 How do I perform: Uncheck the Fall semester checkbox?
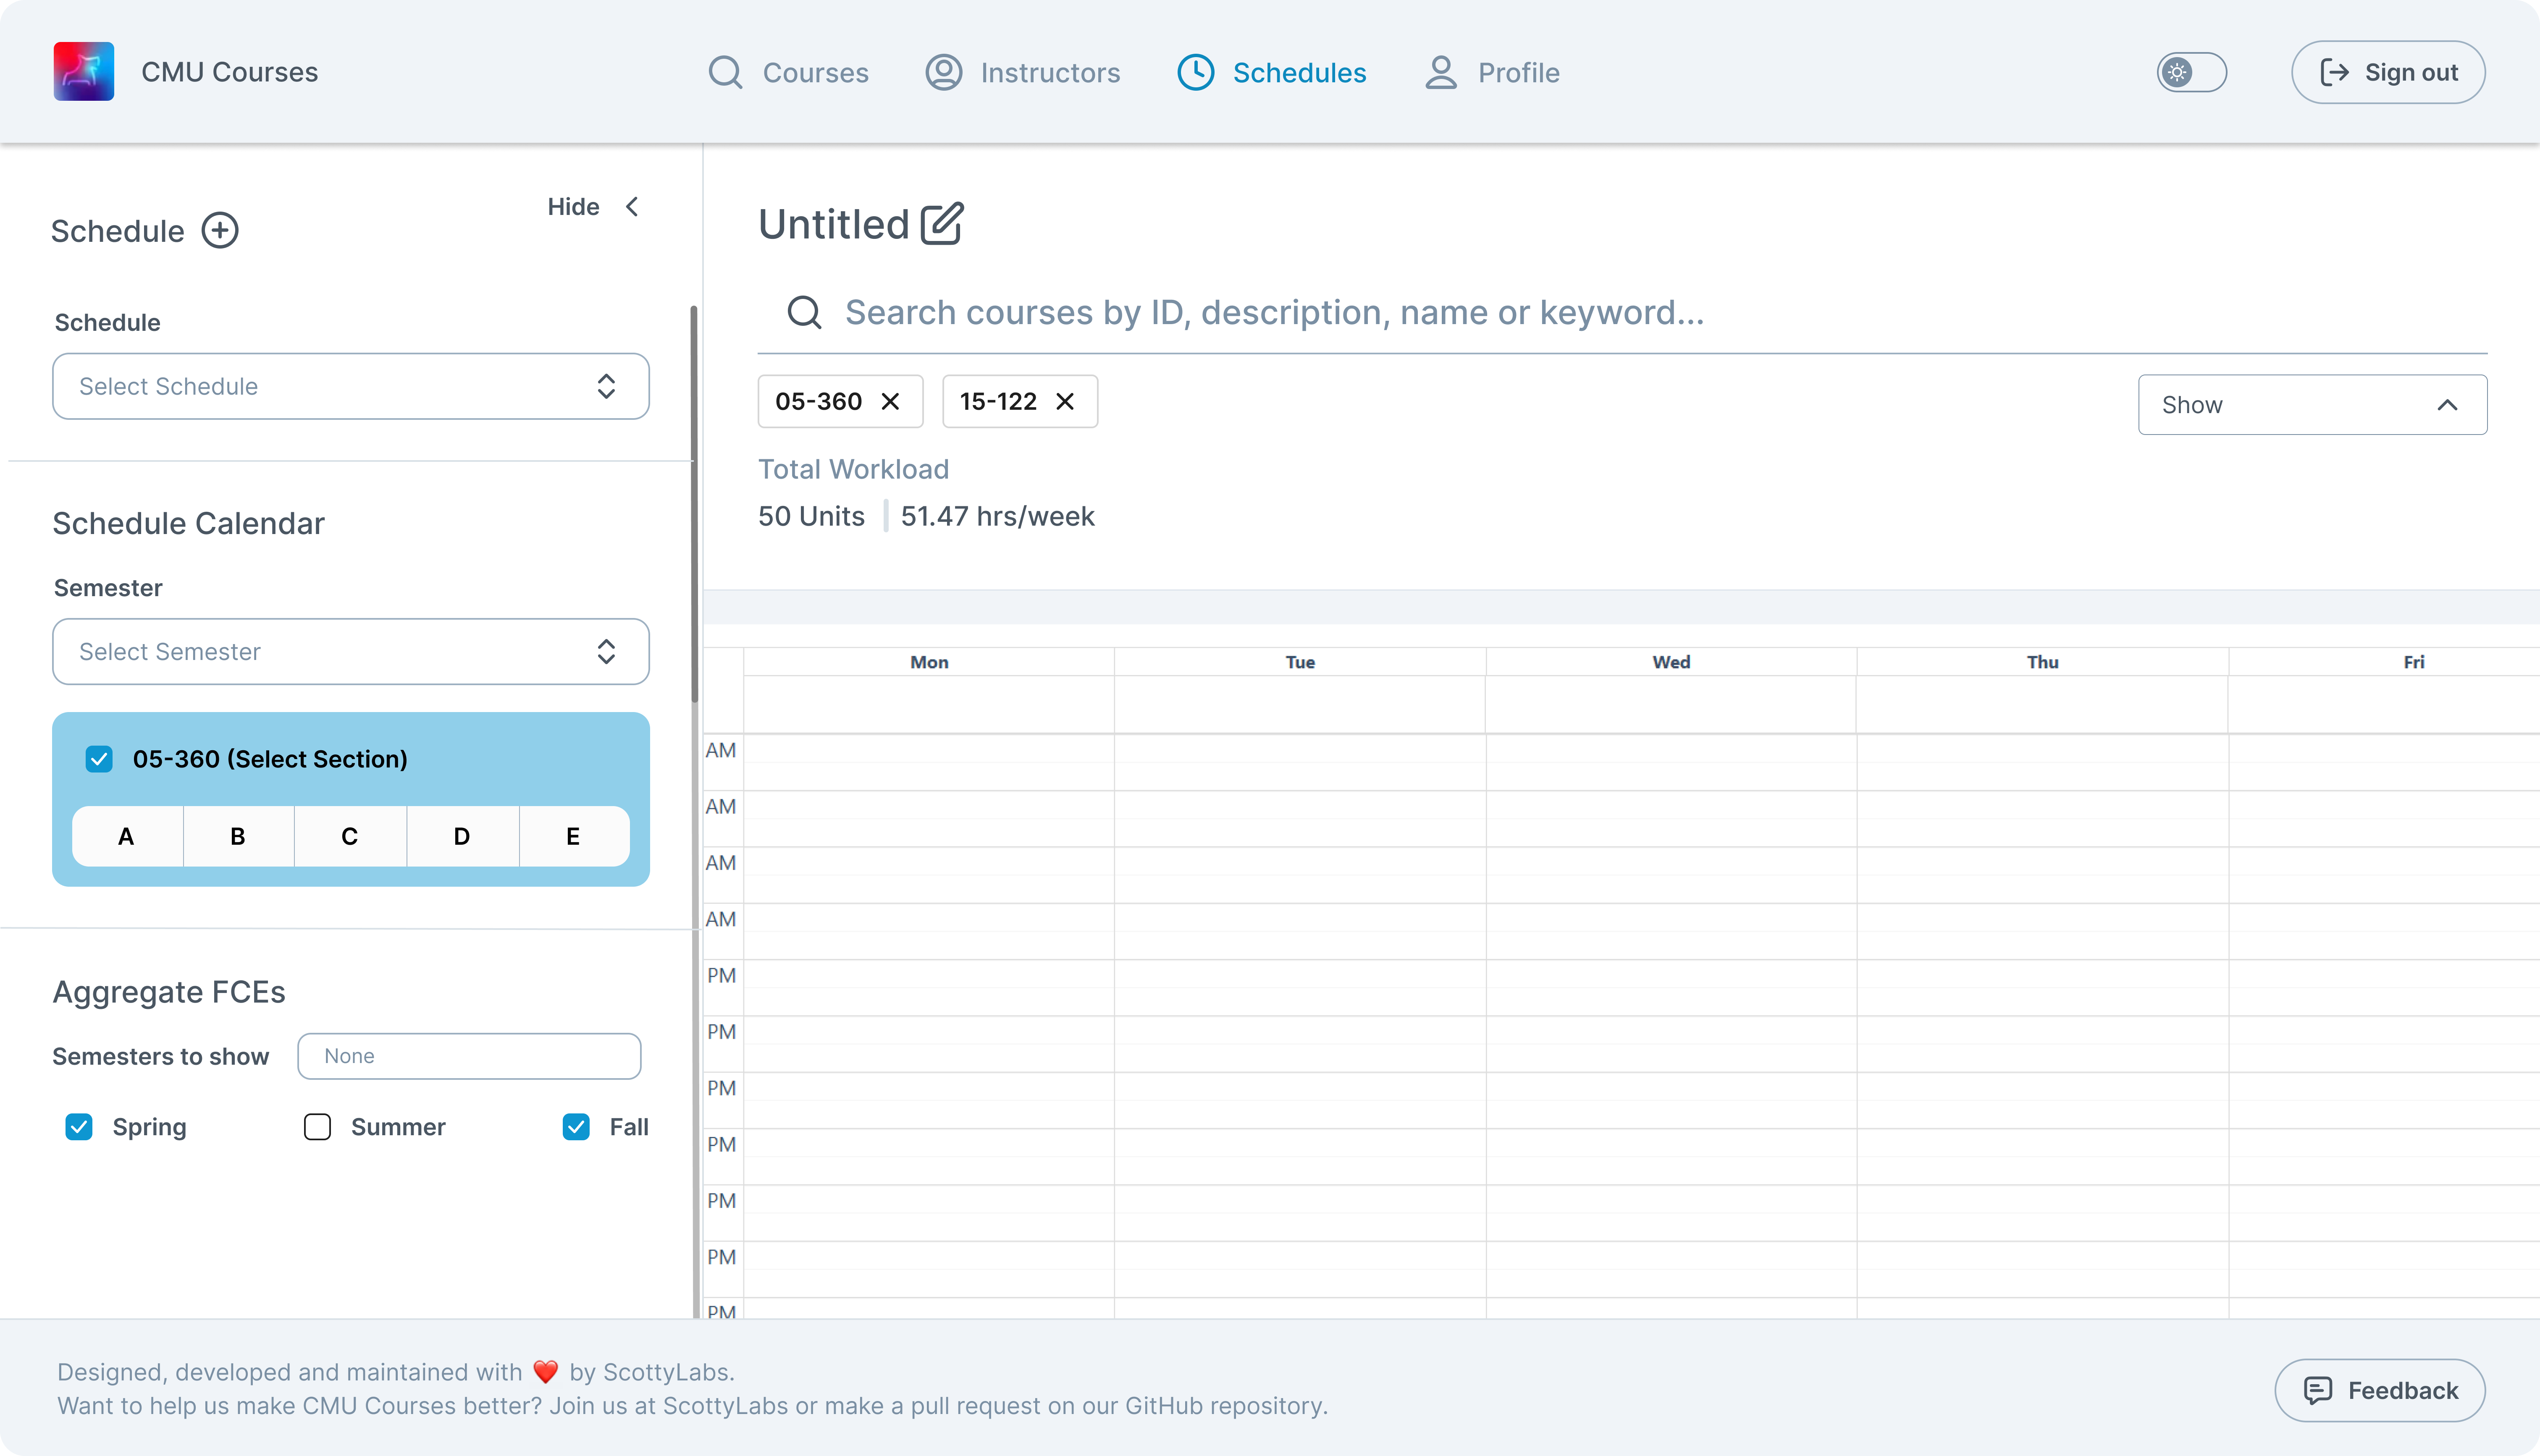576,1127
